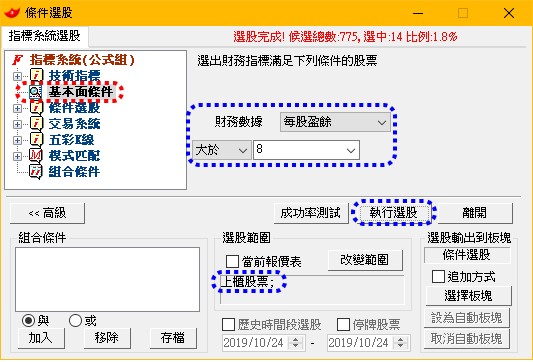Expand the 交易系統 tree node
The height and width of the screenshot is (362, 533).
point(17,124)
